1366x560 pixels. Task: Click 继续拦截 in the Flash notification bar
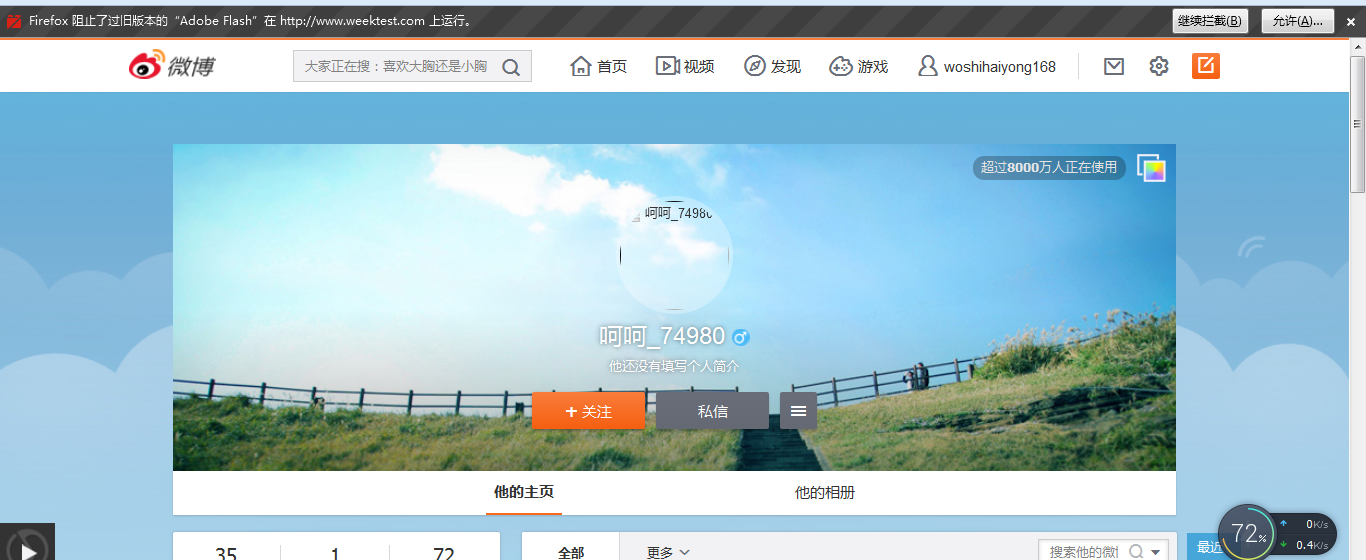[x=1210, y=21]
